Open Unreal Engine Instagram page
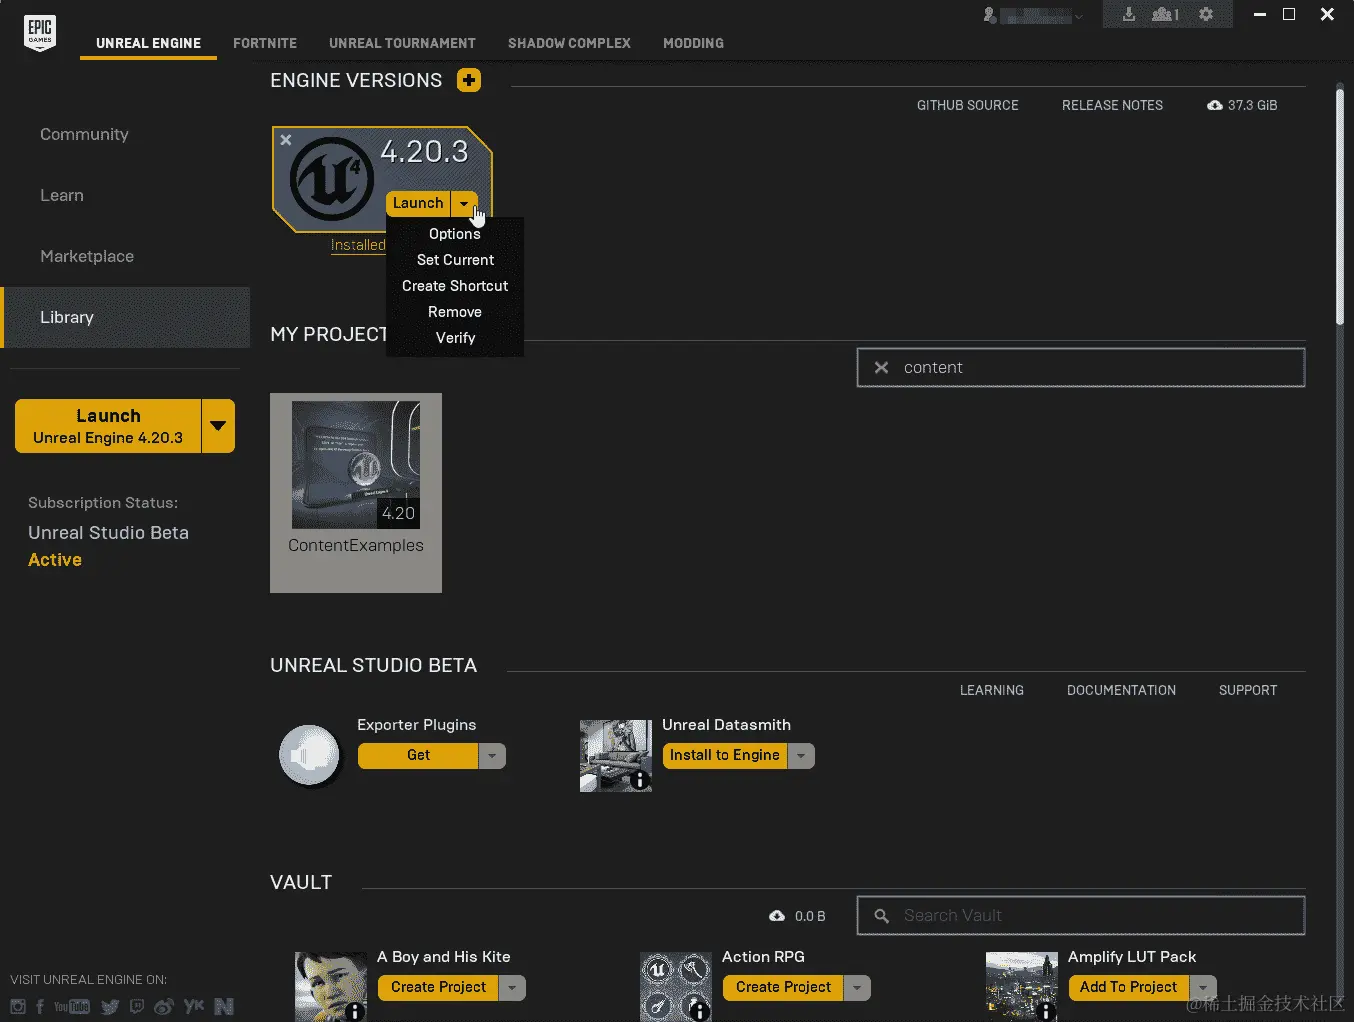1354x1022 pixels. (18, 1006)
